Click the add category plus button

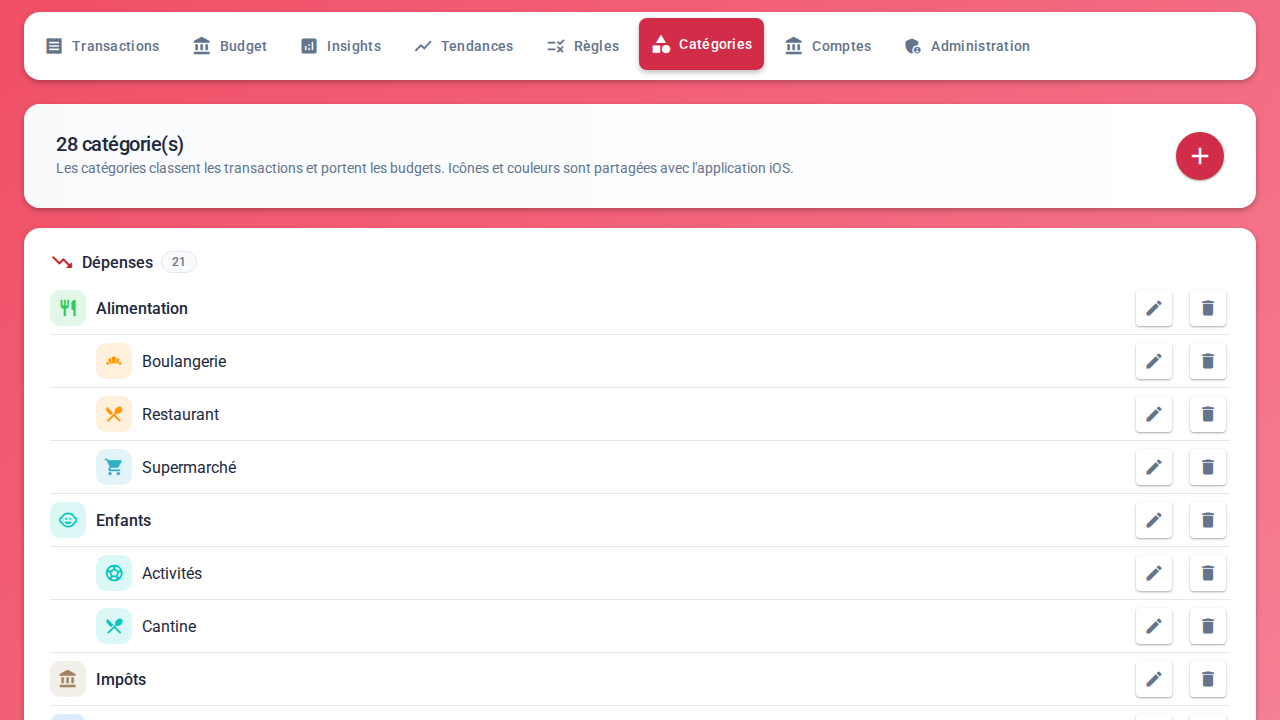[1200, 156]
